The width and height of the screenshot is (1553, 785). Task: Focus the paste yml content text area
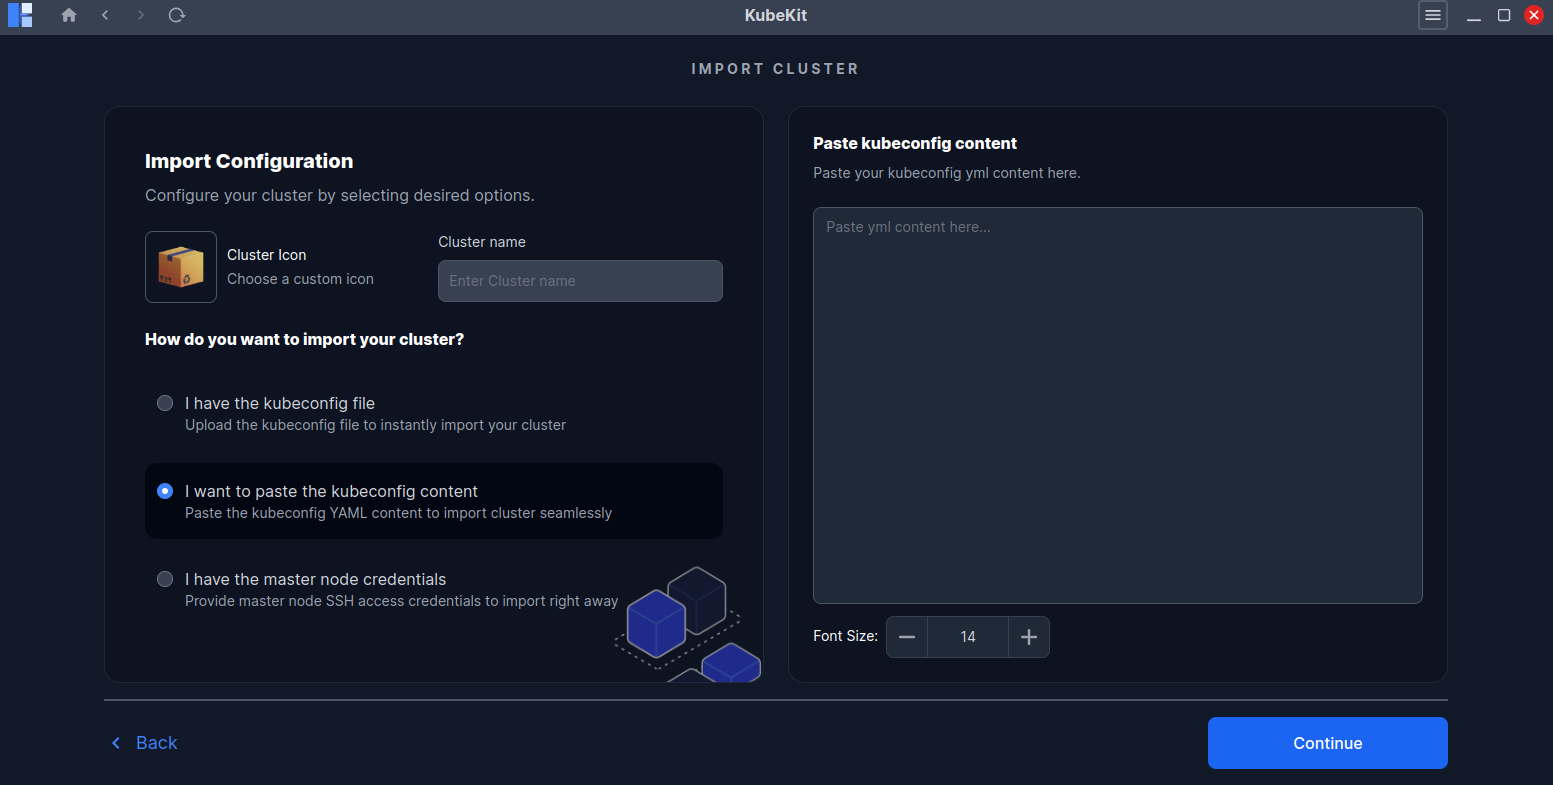pos(1117,405)
